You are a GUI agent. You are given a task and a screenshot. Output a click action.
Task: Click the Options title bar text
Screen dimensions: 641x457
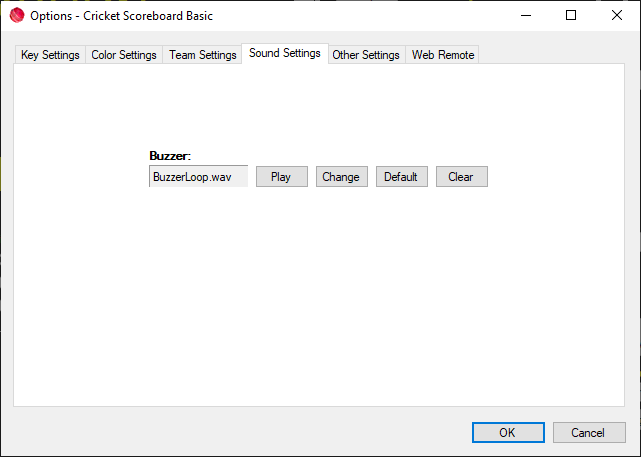click(x=121, y=16)
